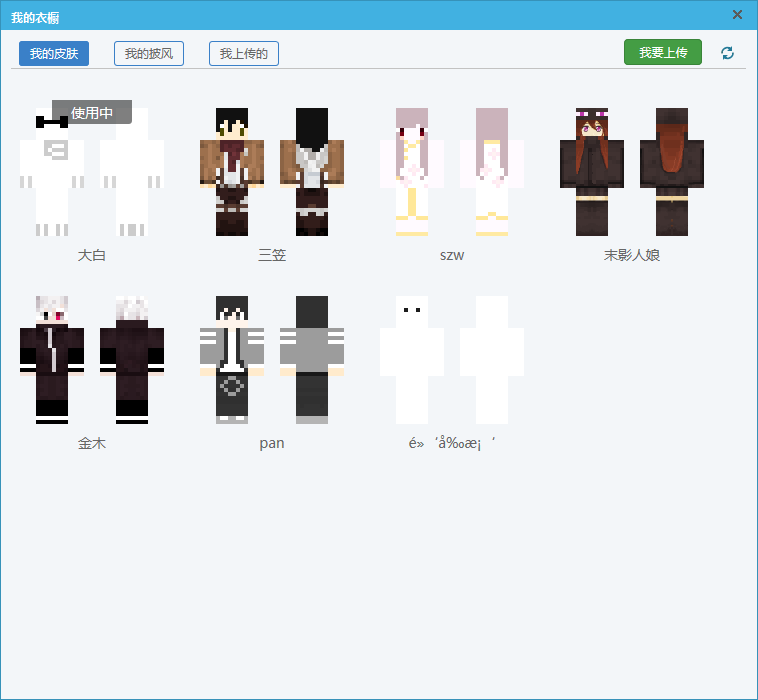Click the 三笠 skin name label
Viewport: 758px width, 700px height.
[272, 255]
